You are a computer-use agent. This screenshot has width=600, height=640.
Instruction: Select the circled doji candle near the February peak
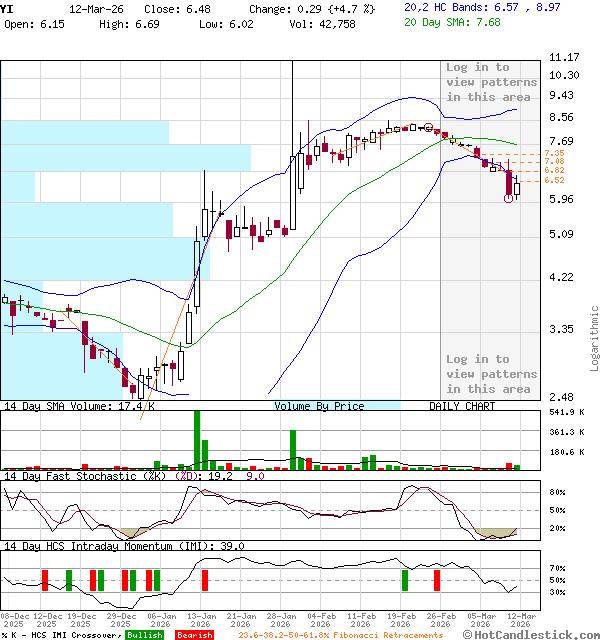tap(429, 128)
